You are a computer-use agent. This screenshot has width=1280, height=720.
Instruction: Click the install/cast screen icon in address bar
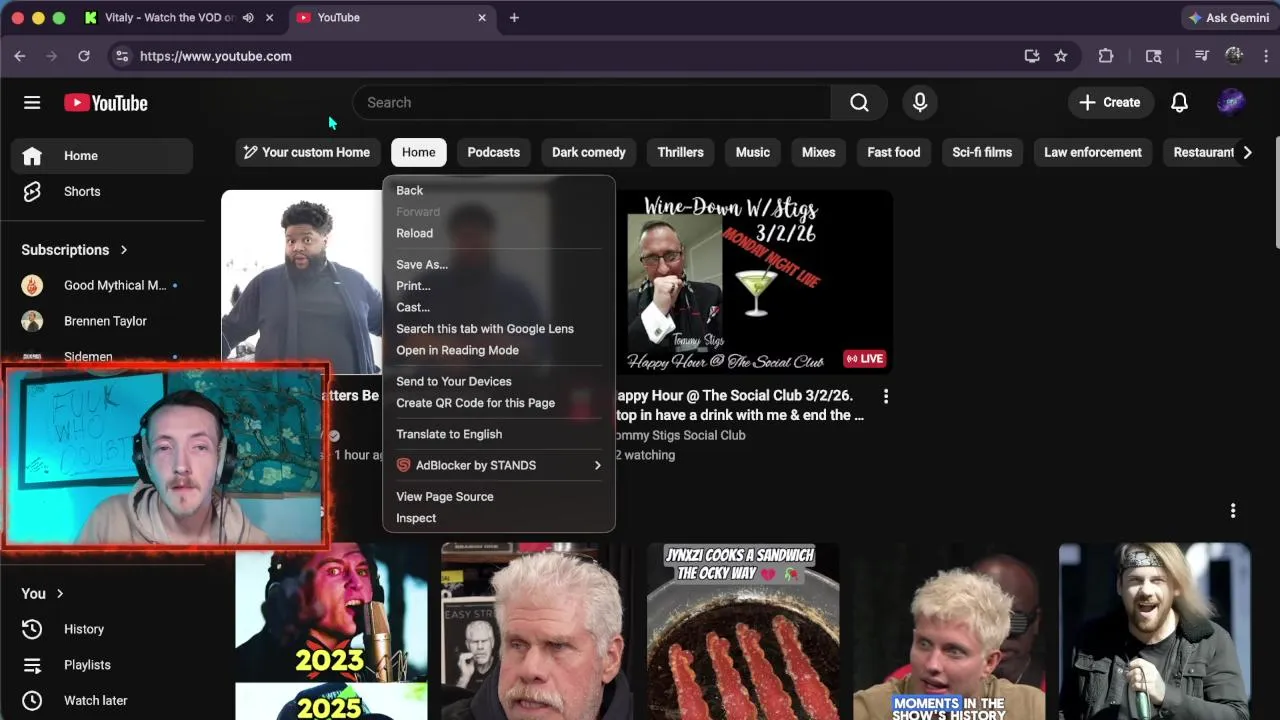[1032, 56]
